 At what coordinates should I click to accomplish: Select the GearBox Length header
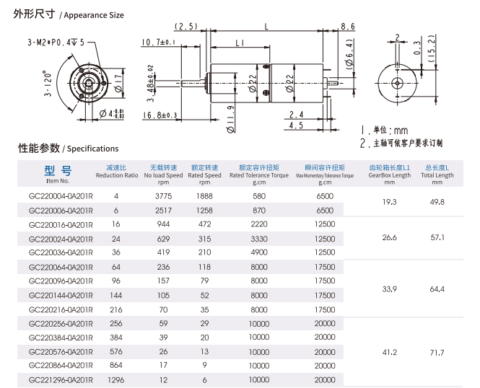(x=389, y=174)
